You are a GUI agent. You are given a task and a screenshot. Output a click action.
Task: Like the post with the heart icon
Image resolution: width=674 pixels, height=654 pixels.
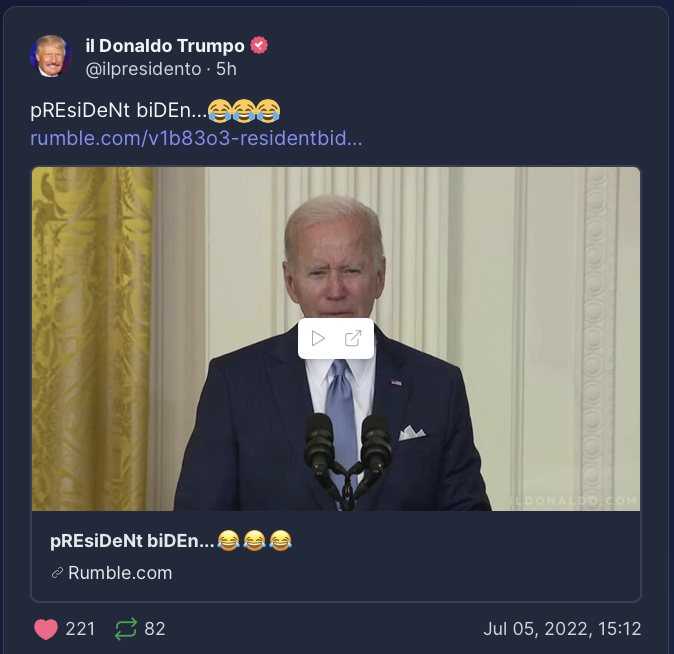pos(46,629)
